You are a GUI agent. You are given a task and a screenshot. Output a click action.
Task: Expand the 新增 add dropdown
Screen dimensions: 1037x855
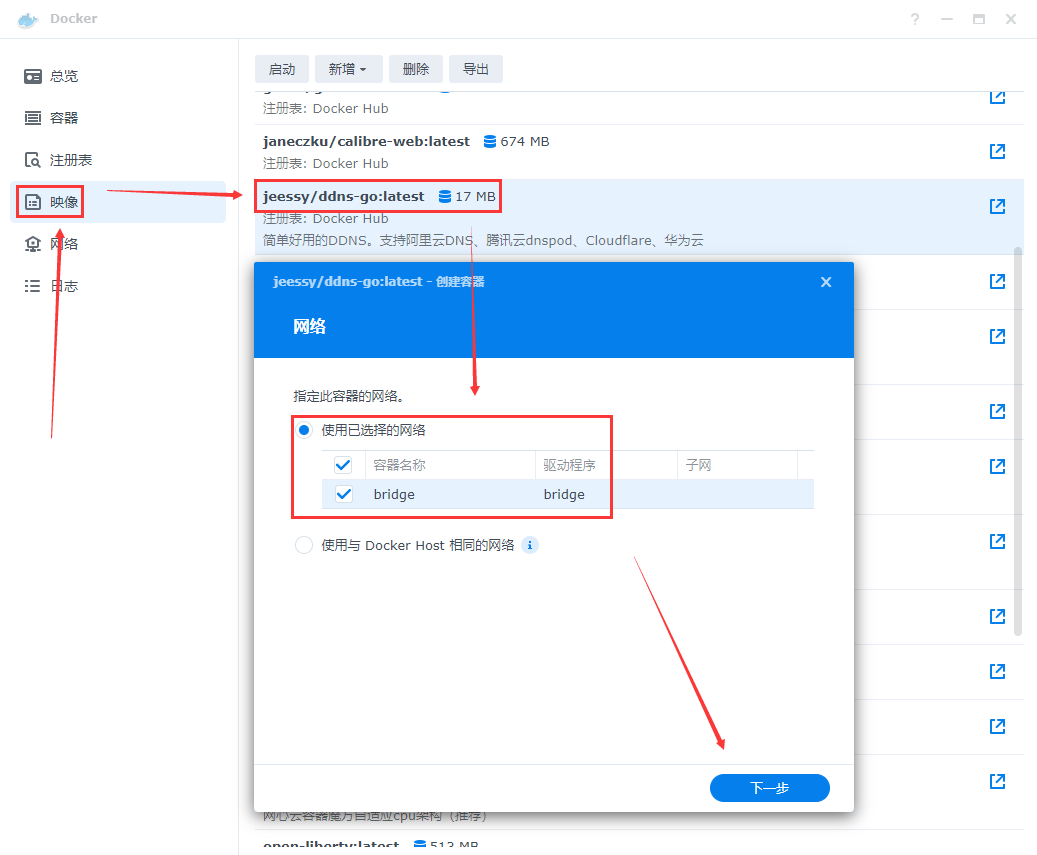347,69
